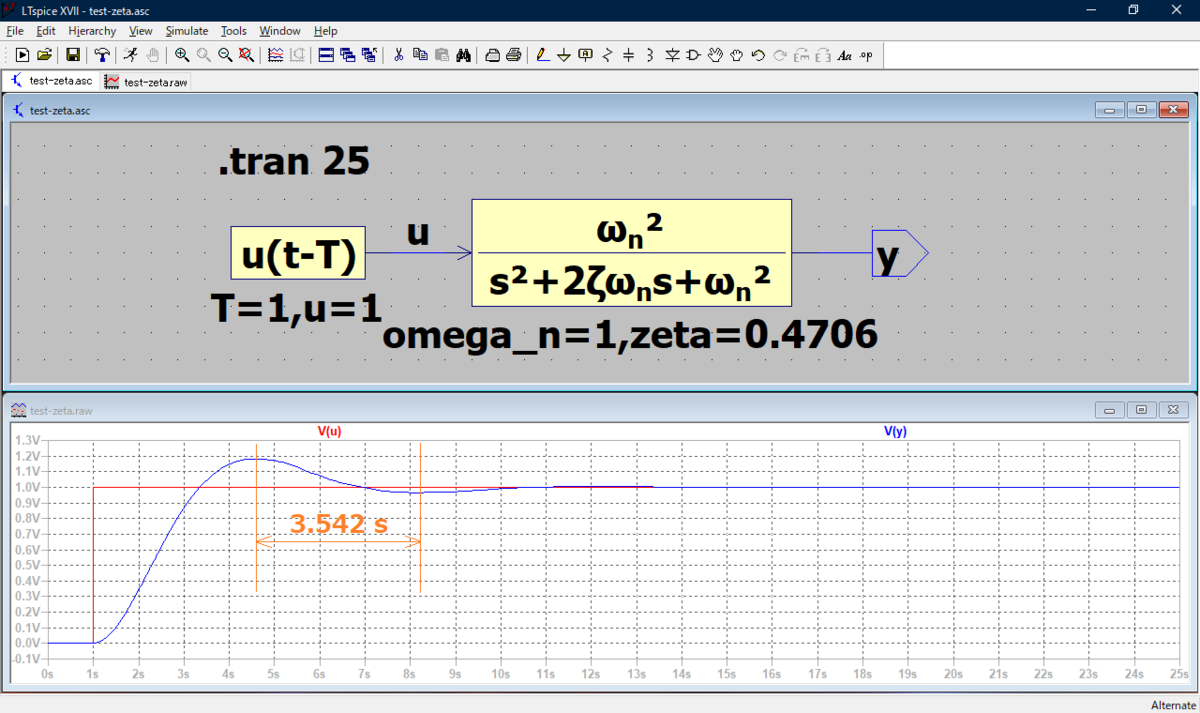The height and width of the screenshot is (713, 1200).
Task: Run the simulation with running man icon
Action: coord(130,55)
